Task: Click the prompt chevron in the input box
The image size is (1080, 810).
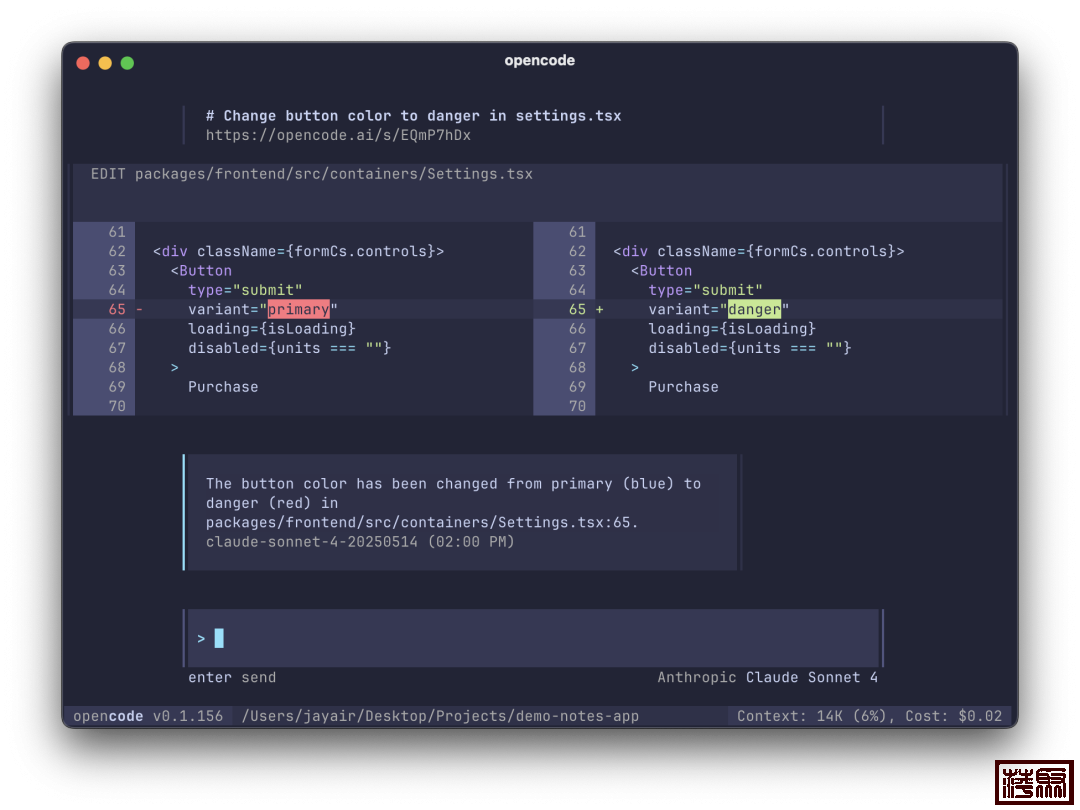Action: coord(201,638)
